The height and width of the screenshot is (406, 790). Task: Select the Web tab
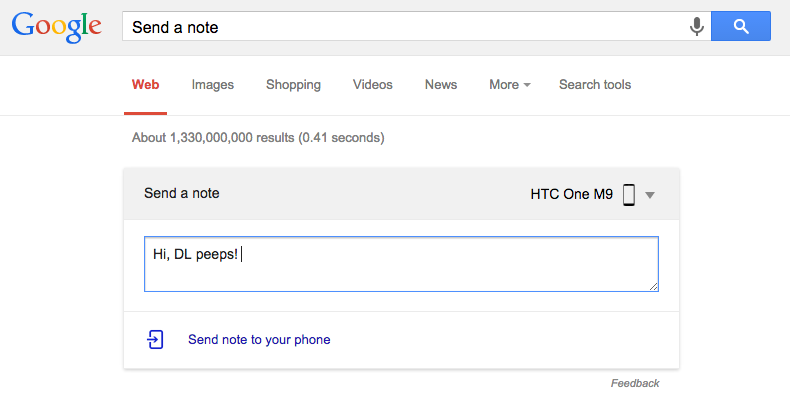(x=145, y=85)
